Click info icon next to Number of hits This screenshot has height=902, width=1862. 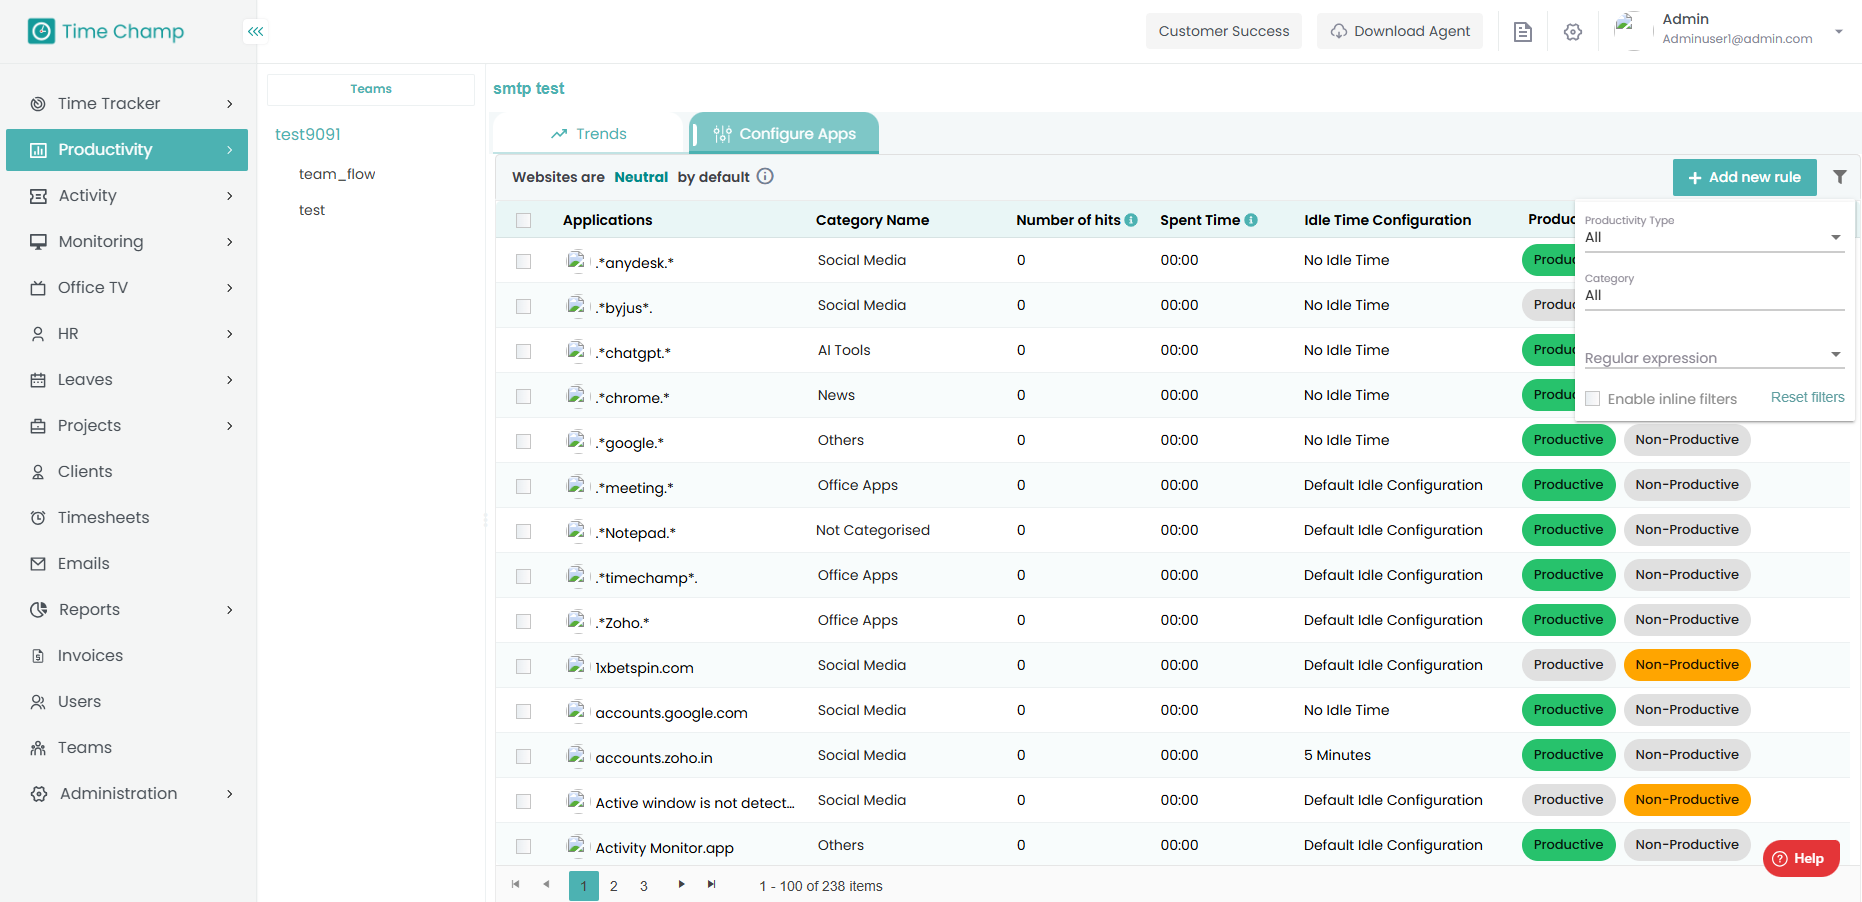tap(1131, 220)
